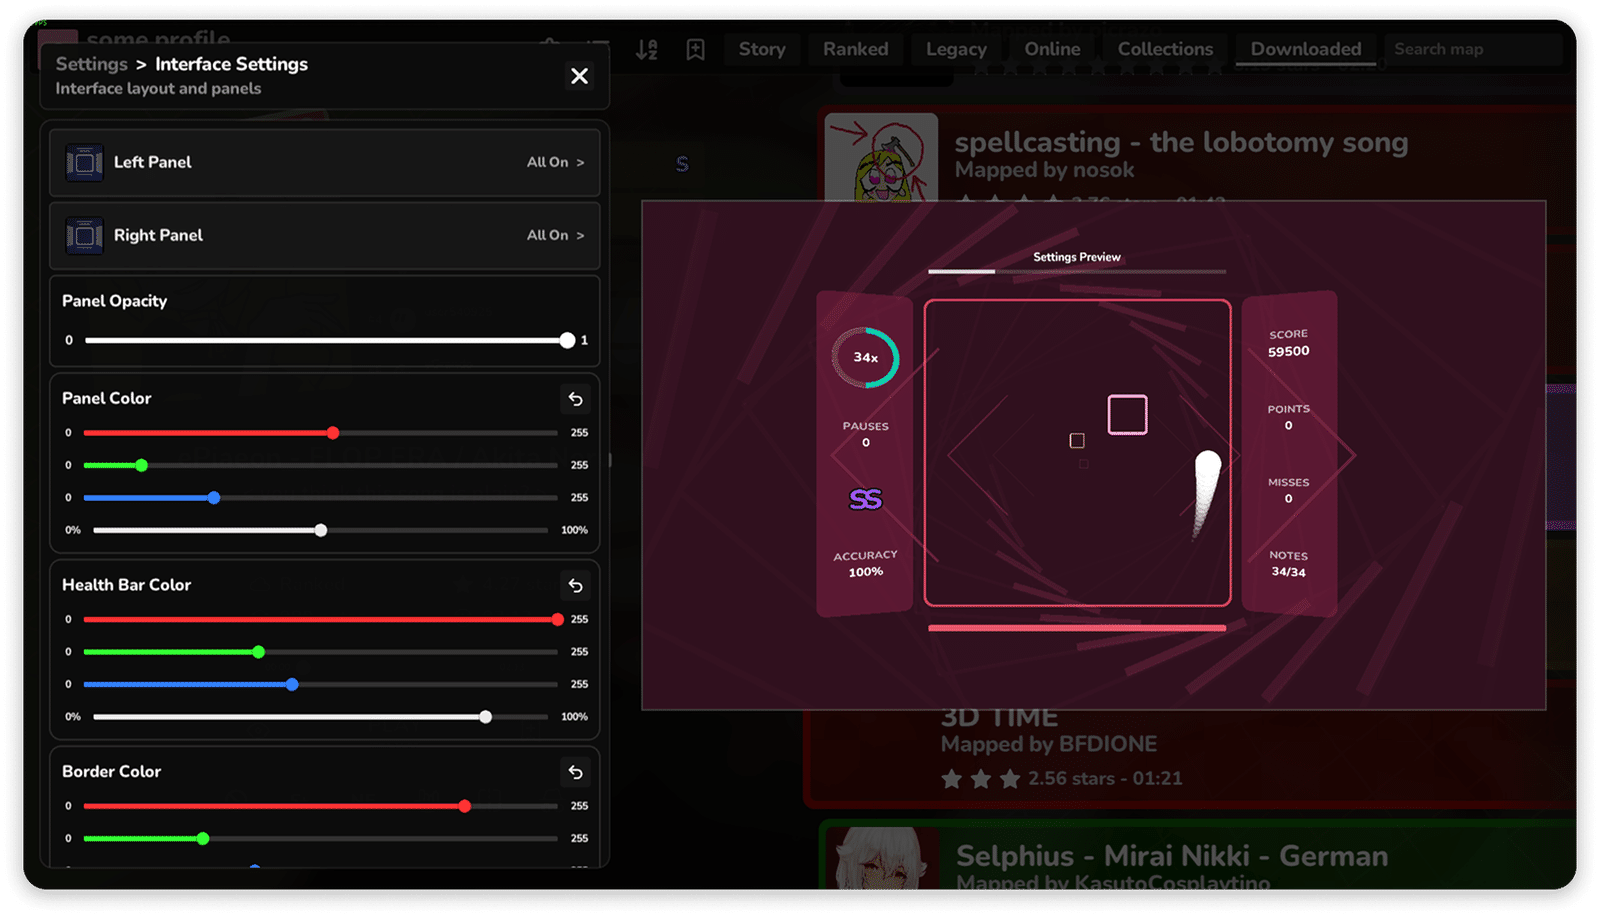This screenshot has width=1600, height=917.
Task: Adjust the Panel Color alpha percentage slider
Action: tap(321, 530)
